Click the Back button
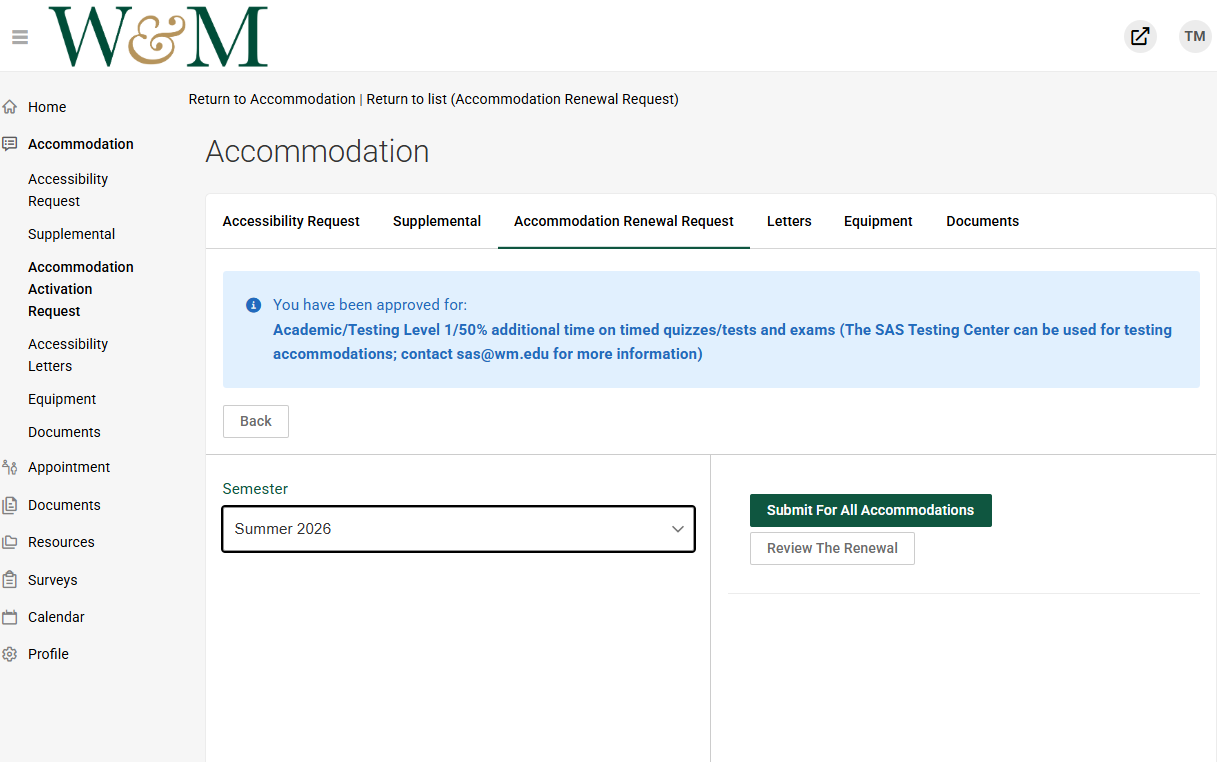 click(x=256, y=421)
